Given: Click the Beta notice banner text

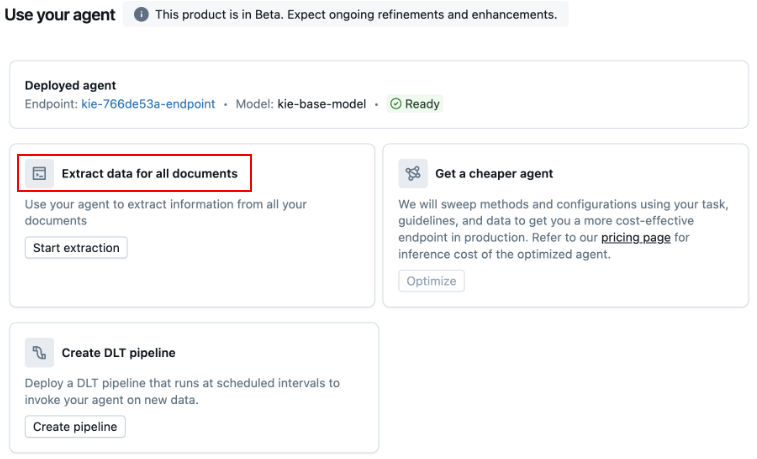Looking at the screenshot, I should click(x=356, y=14).
